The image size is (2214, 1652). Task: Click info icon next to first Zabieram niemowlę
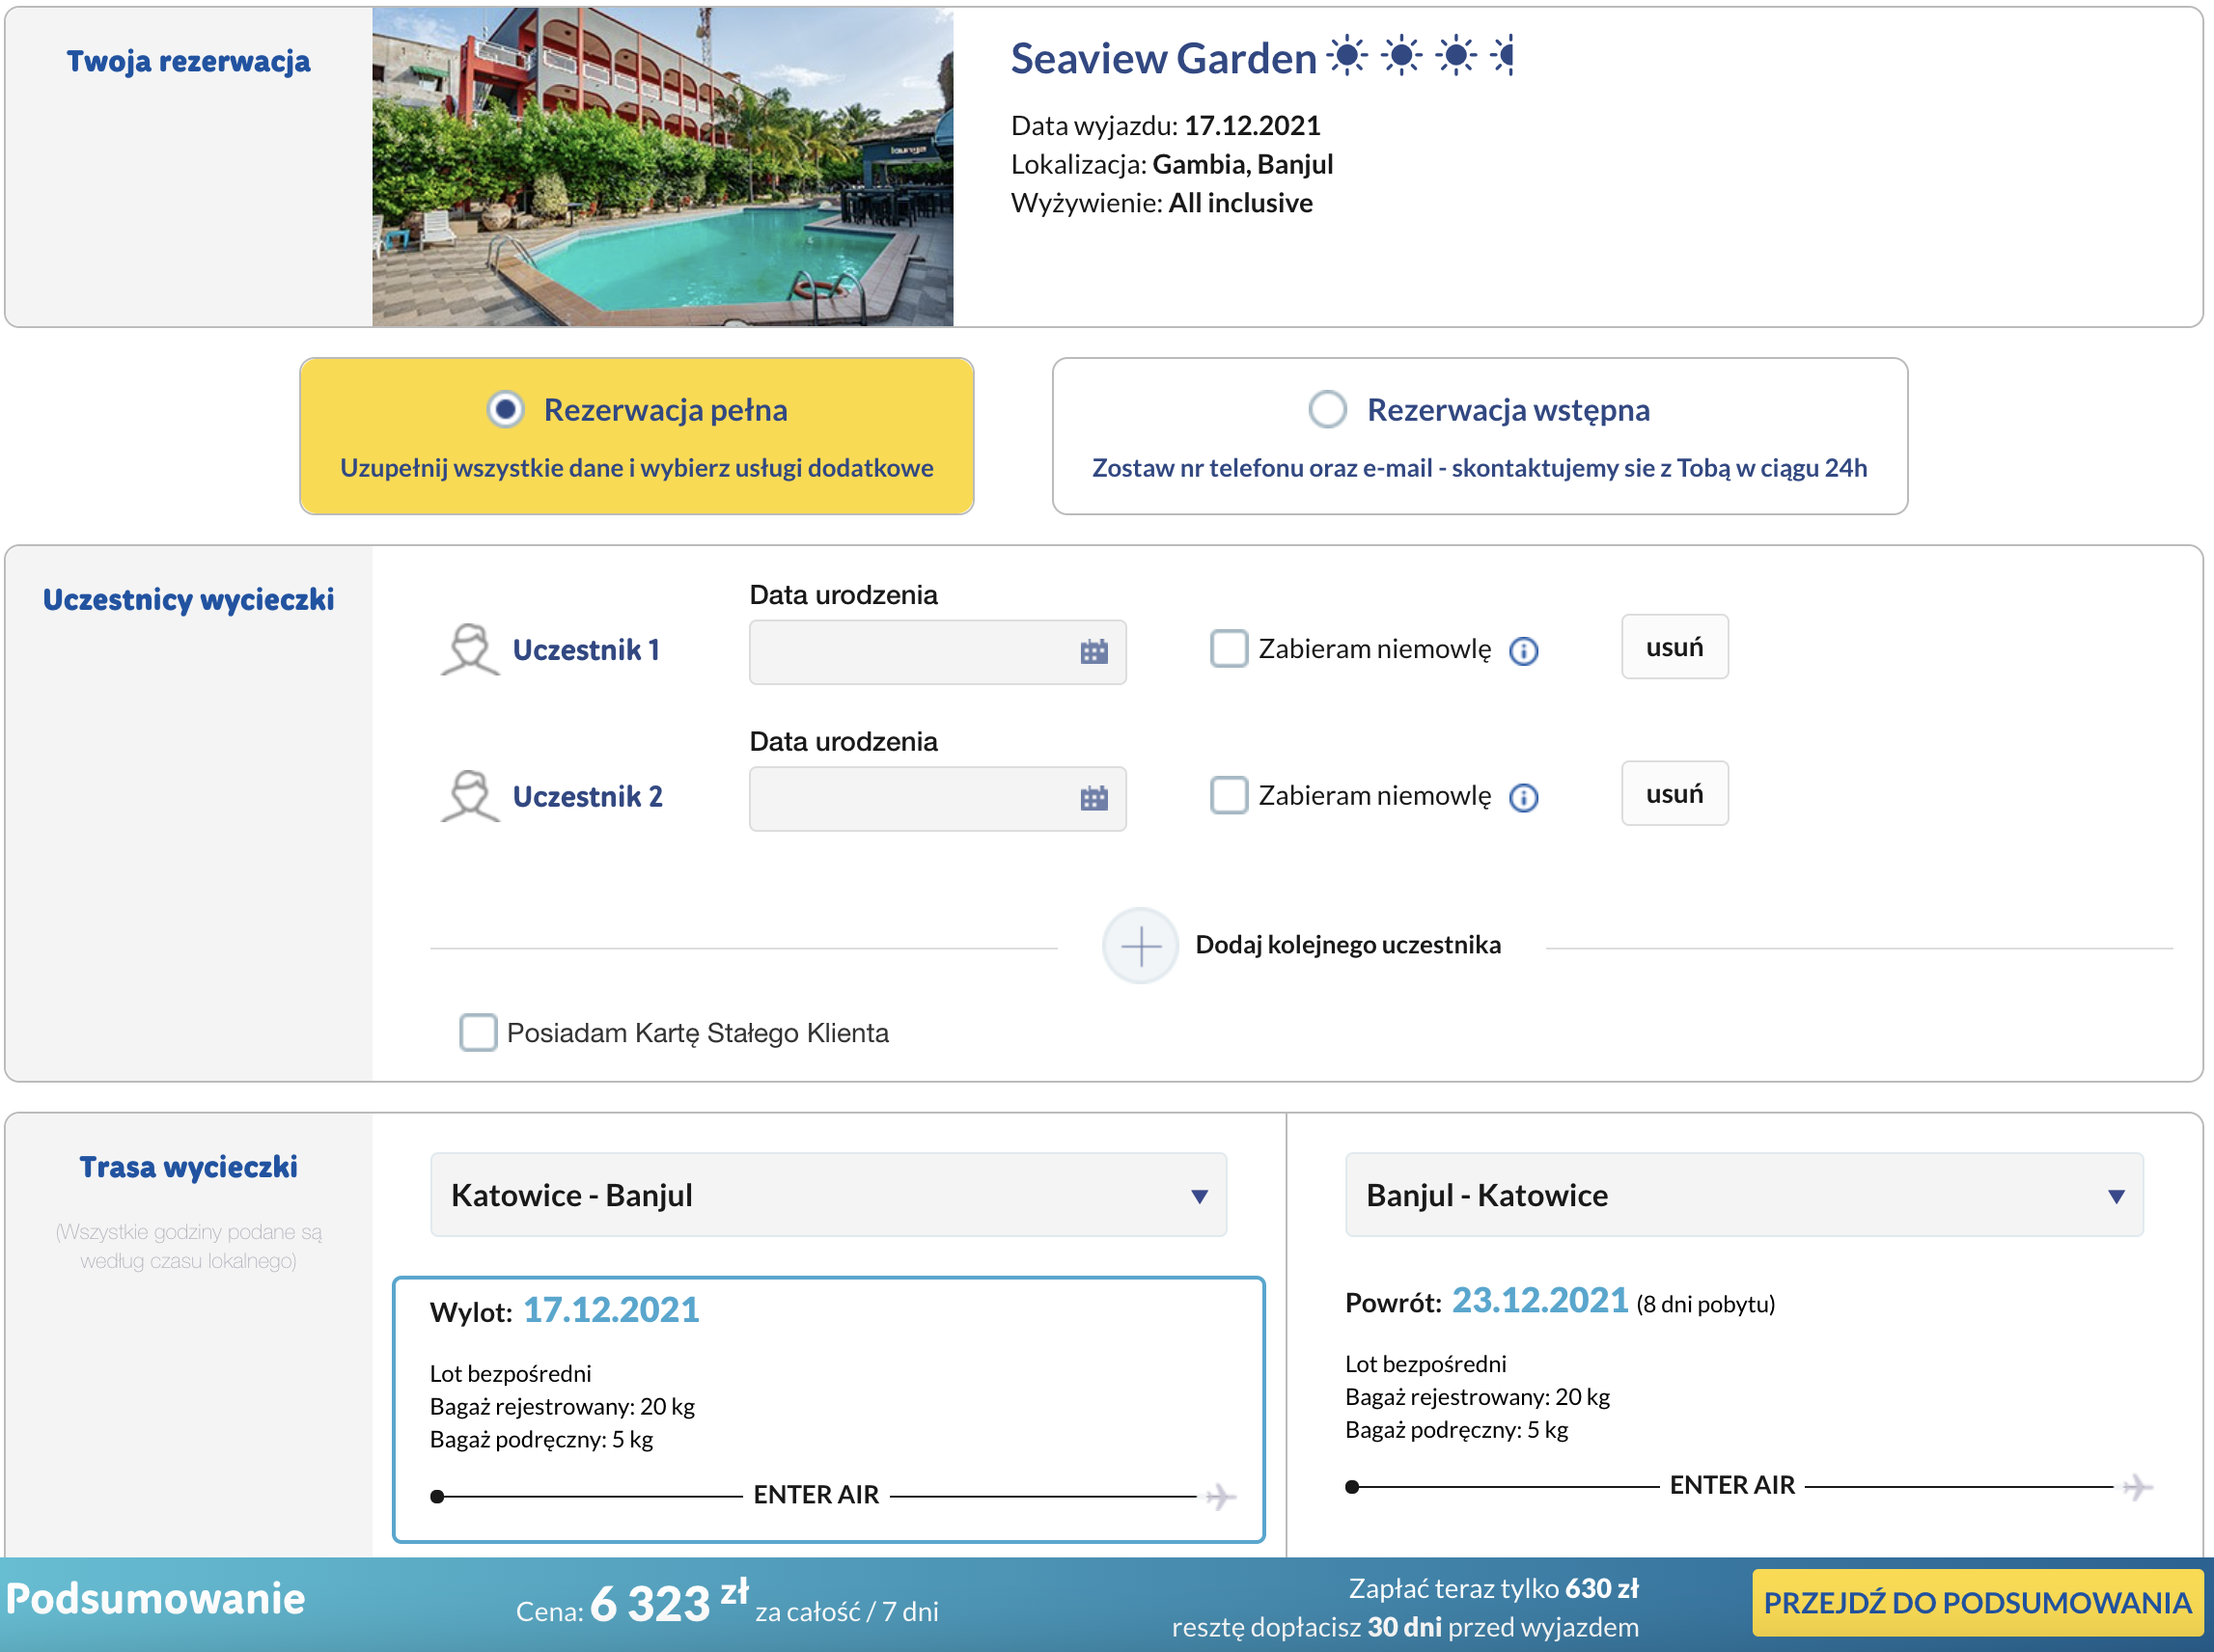pyautogui.click(x=1523, y=651)
